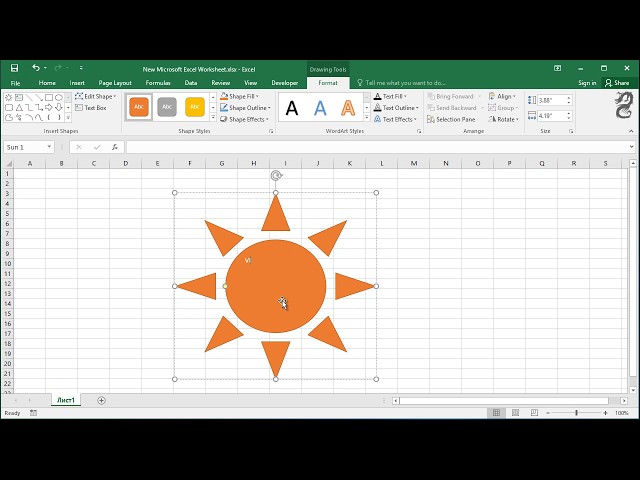
Task: Switch to the Developer tab
Action: point(284,83)
